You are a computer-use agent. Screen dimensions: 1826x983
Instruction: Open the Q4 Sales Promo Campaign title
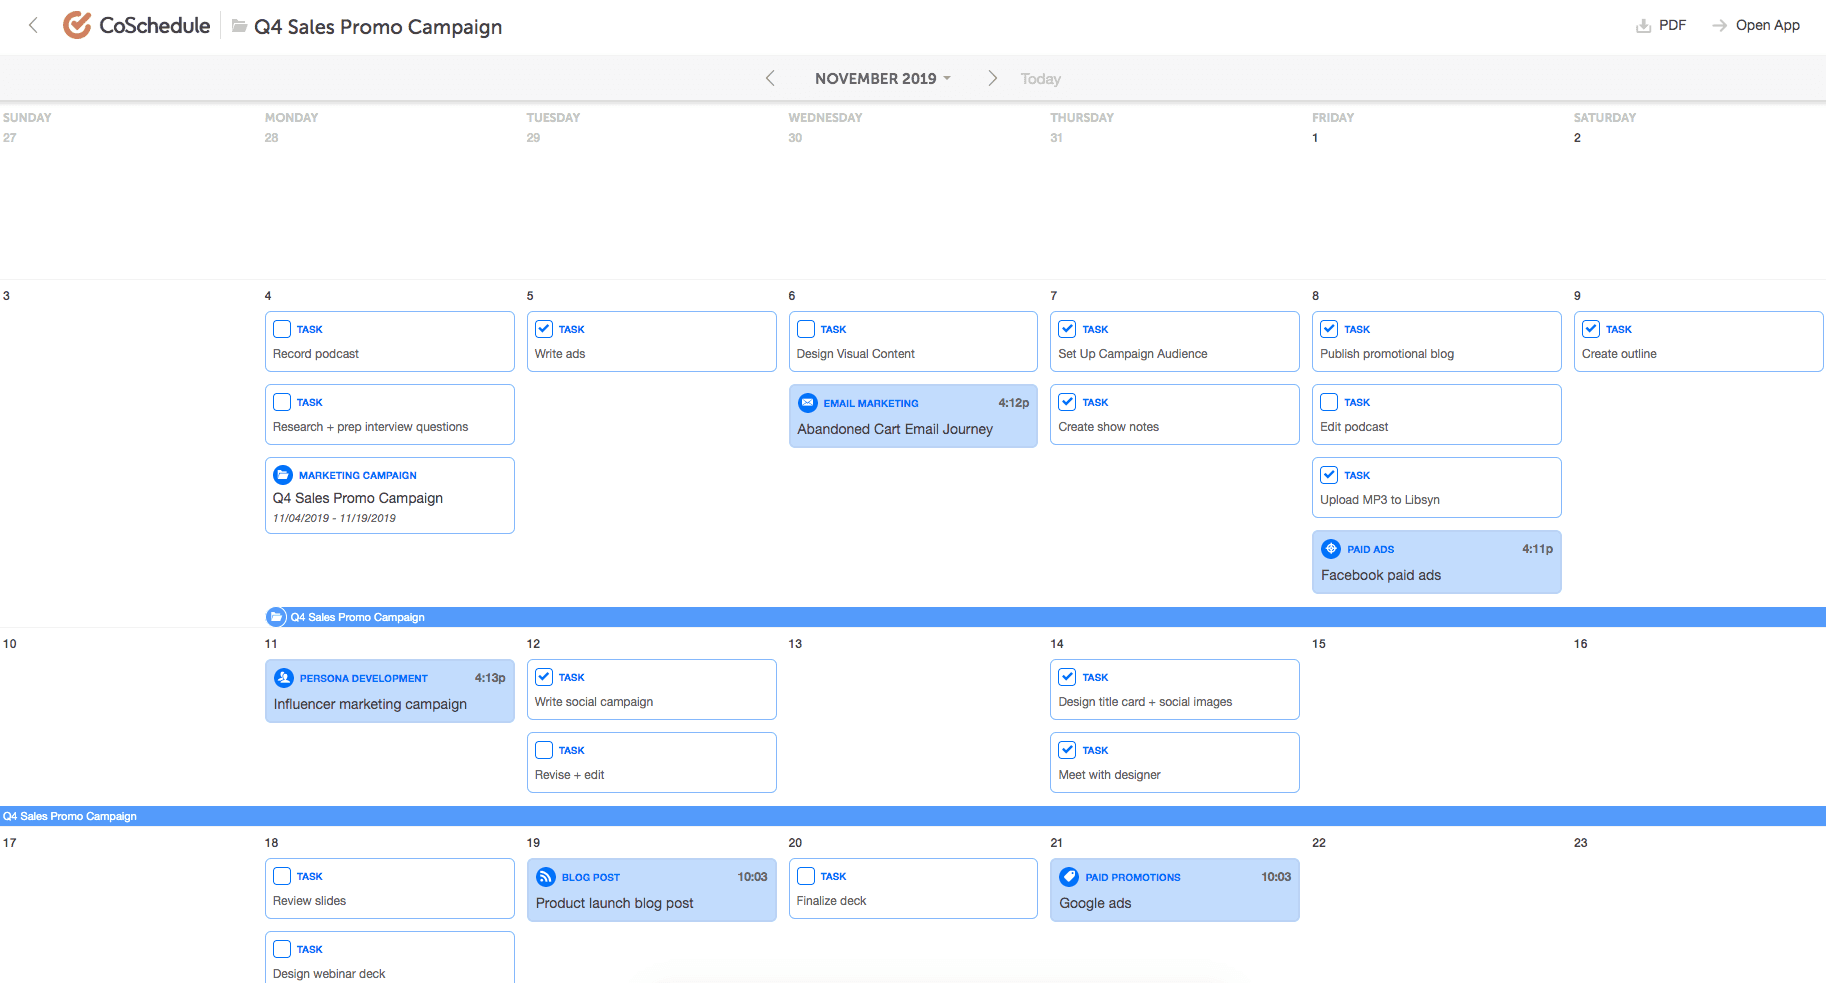[378, 27]
